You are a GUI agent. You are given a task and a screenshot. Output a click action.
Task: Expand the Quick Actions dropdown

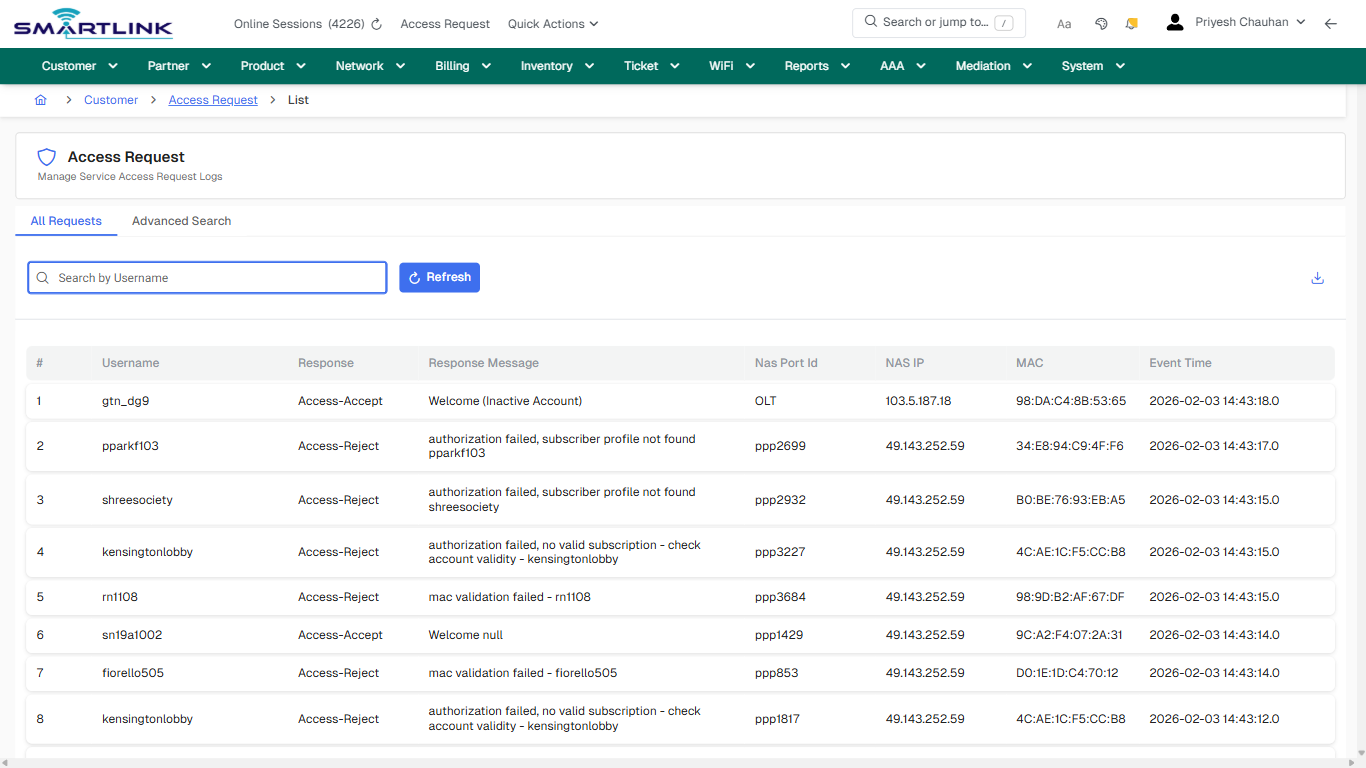point(552,23)
